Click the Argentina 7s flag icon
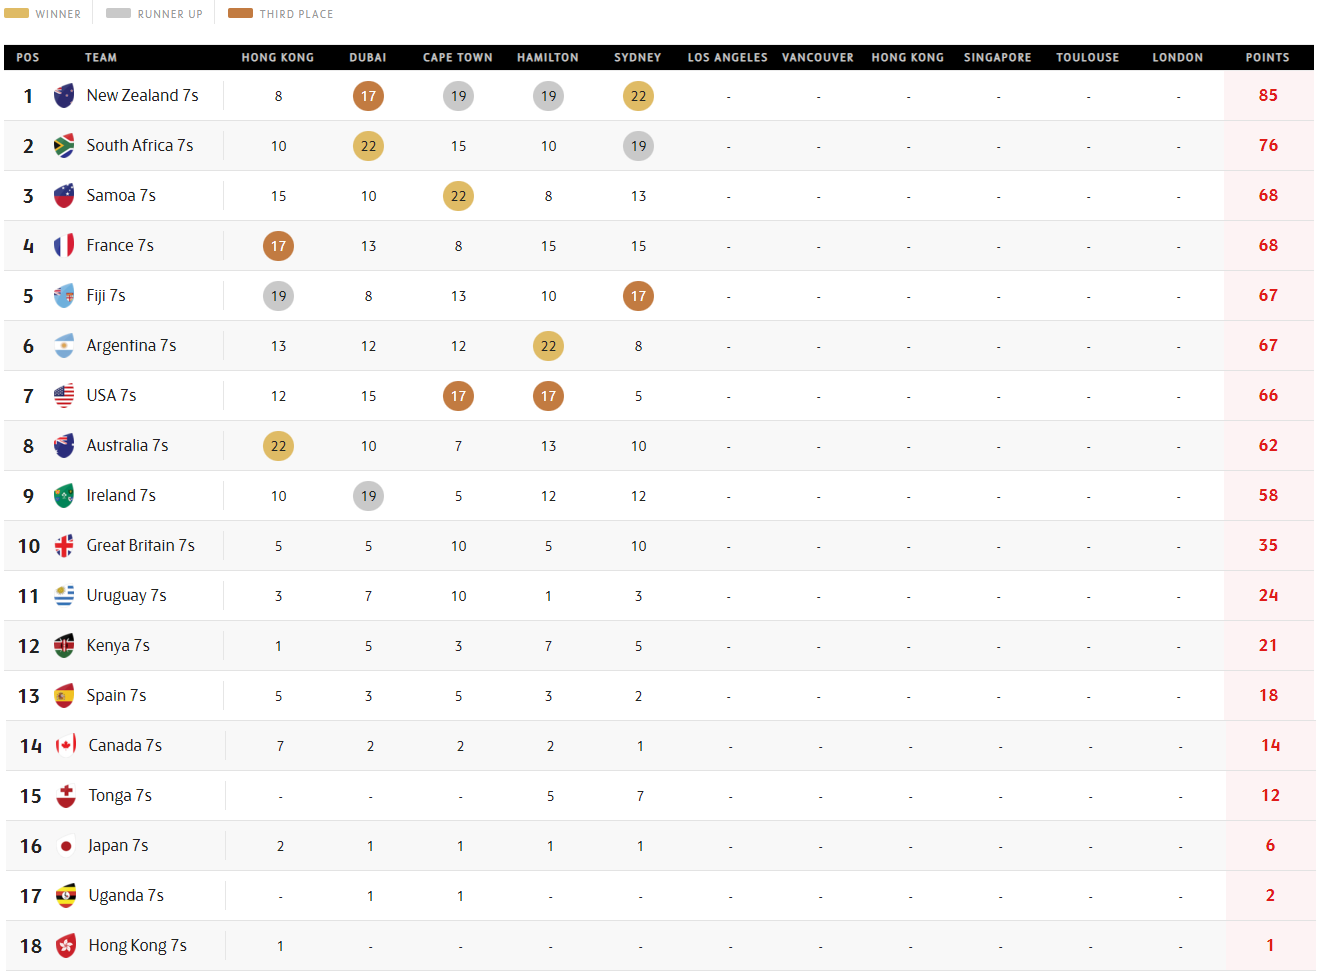 pyautogui.click(x=64, y=346)
